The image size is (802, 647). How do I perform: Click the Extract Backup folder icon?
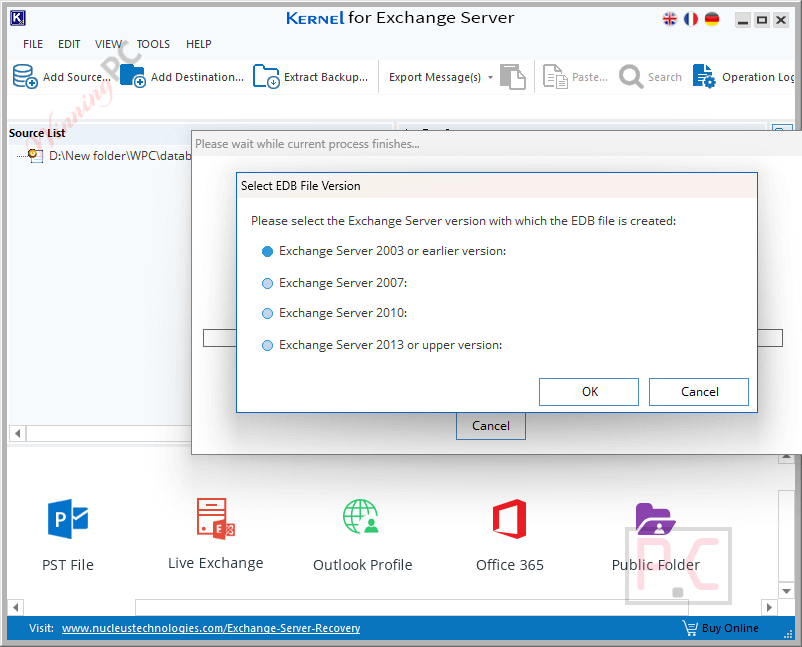click(266, 76)
